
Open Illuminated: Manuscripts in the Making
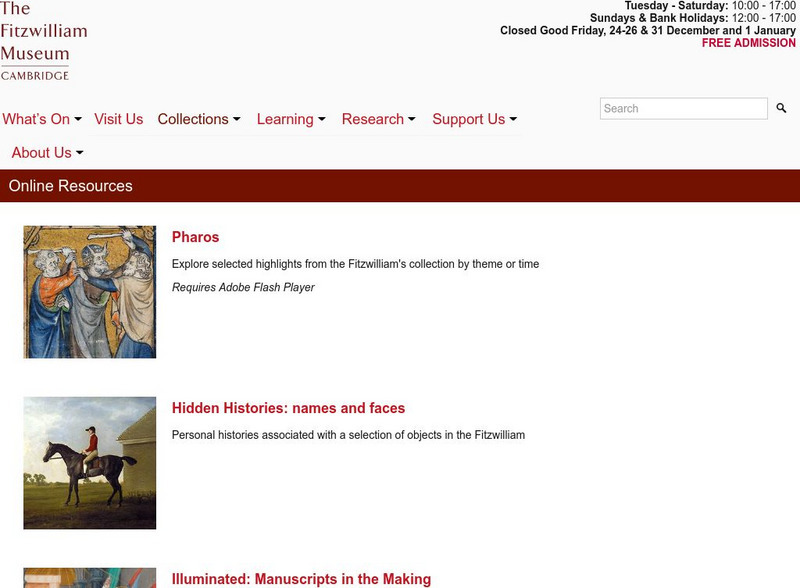[x=301, y=579]
